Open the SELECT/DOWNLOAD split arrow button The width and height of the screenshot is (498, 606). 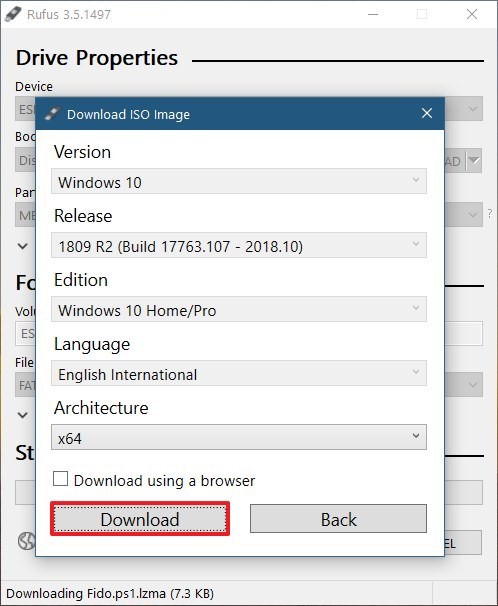click(x=474, y=160)
